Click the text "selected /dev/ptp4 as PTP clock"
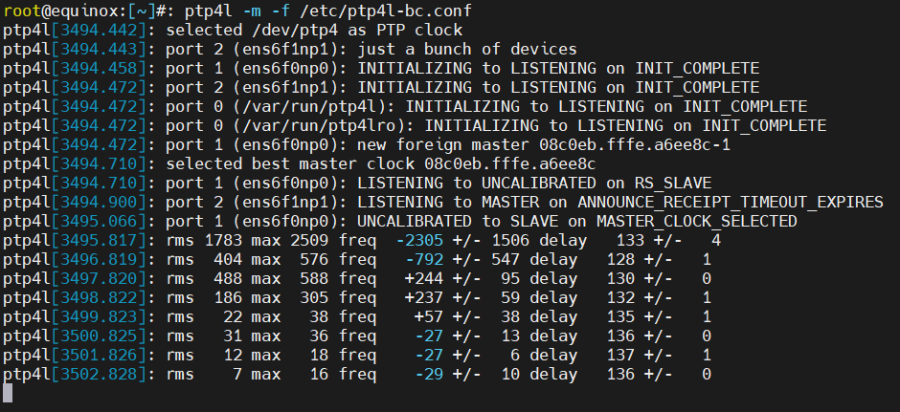The width and height of the screenshot is (900, 412). click(x=315, y=30)
